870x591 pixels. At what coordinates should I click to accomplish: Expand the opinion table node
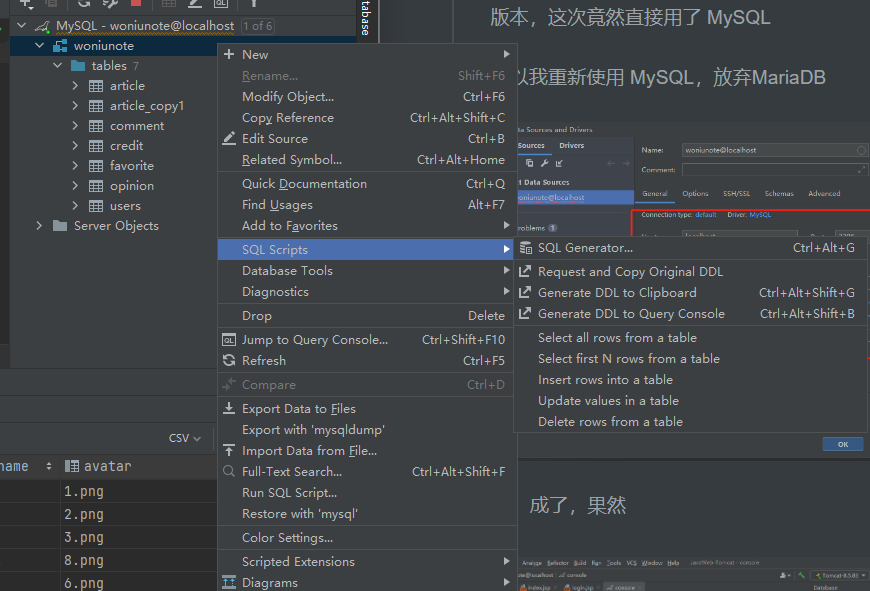coord(75,185)
